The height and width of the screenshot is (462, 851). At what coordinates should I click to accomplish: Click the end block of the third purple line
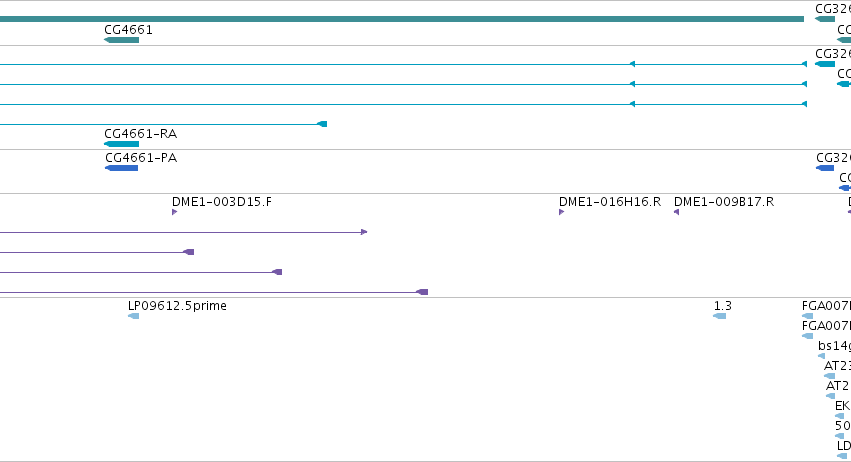click(277, 272)
